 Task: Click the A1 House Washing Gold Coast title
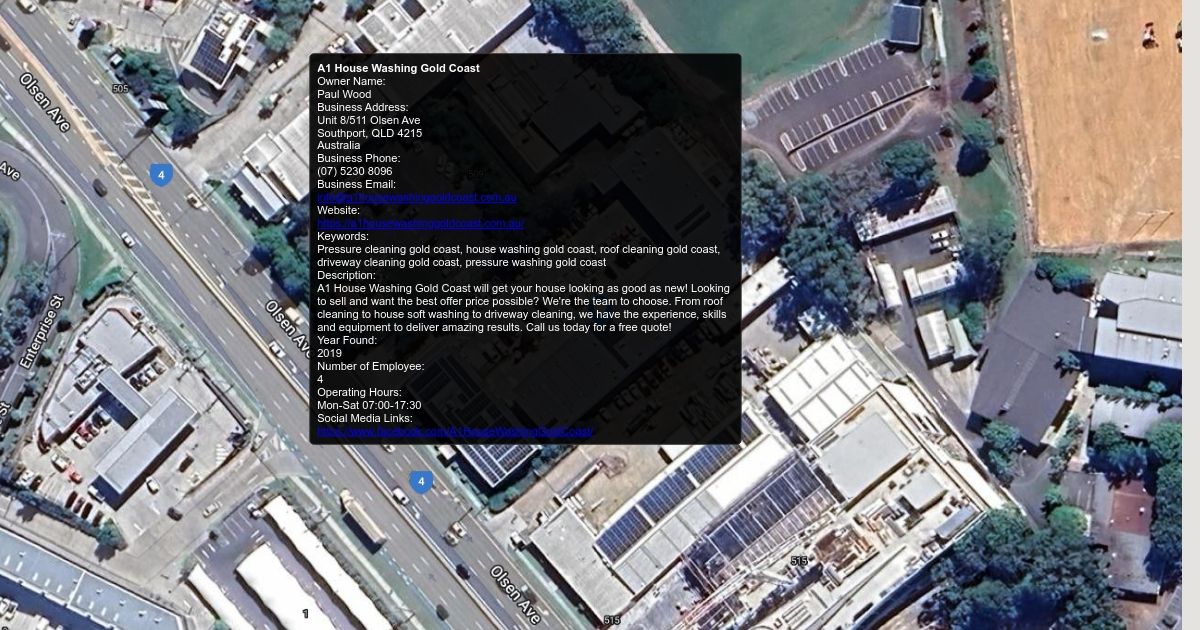pos(398,68)
